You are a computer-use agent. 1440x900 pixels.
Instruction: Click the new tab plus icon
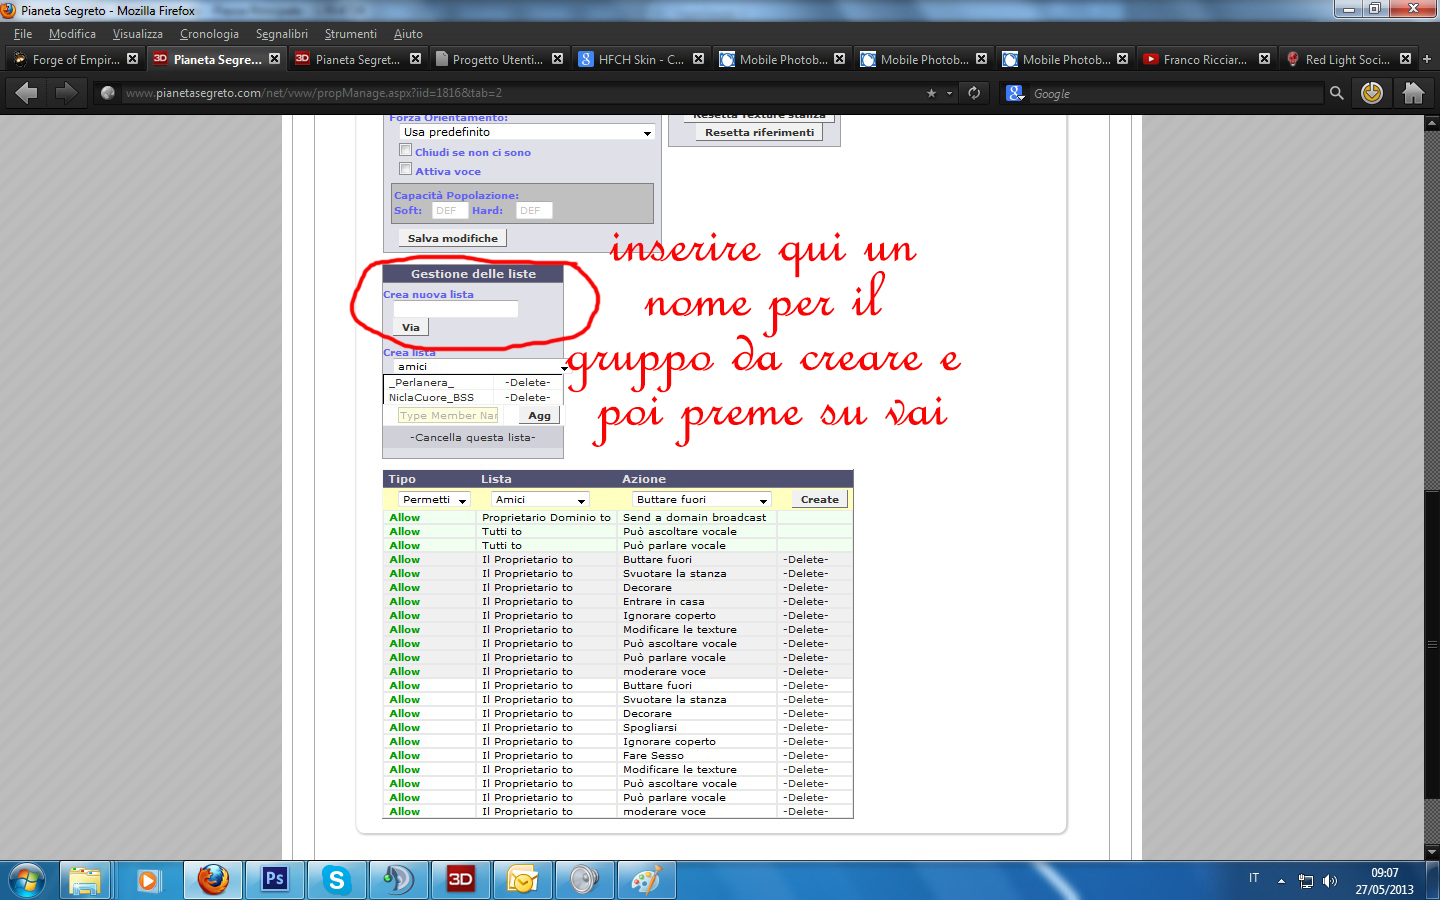coord(1427,59)
